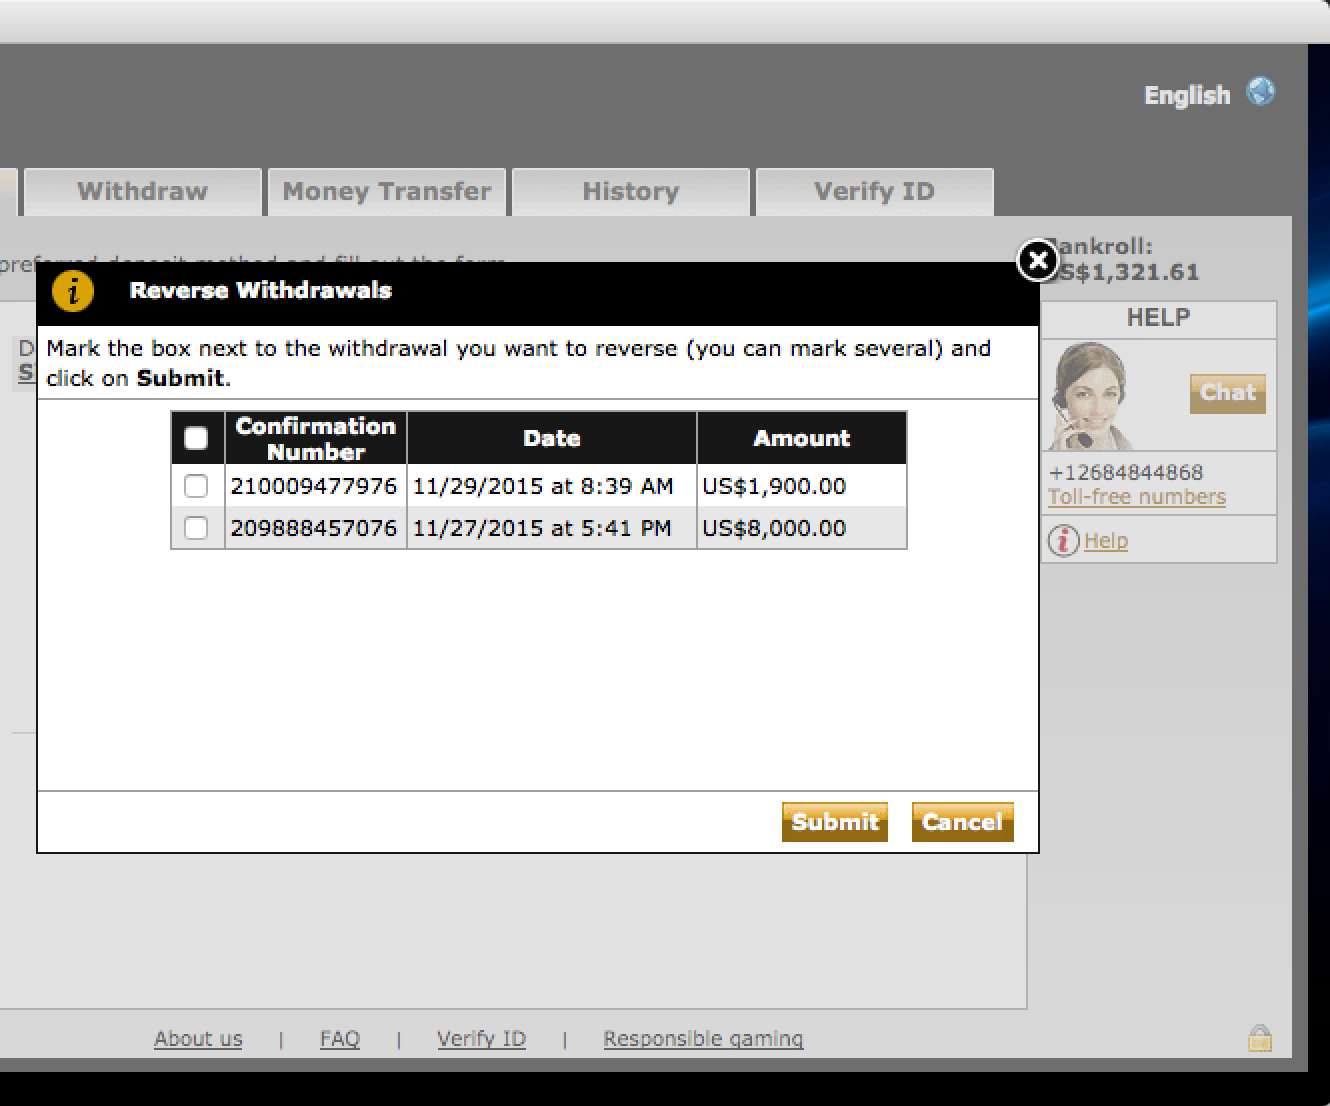Open the History tab
This screenshot has width=1330, height=1106.
coord(631,192)
